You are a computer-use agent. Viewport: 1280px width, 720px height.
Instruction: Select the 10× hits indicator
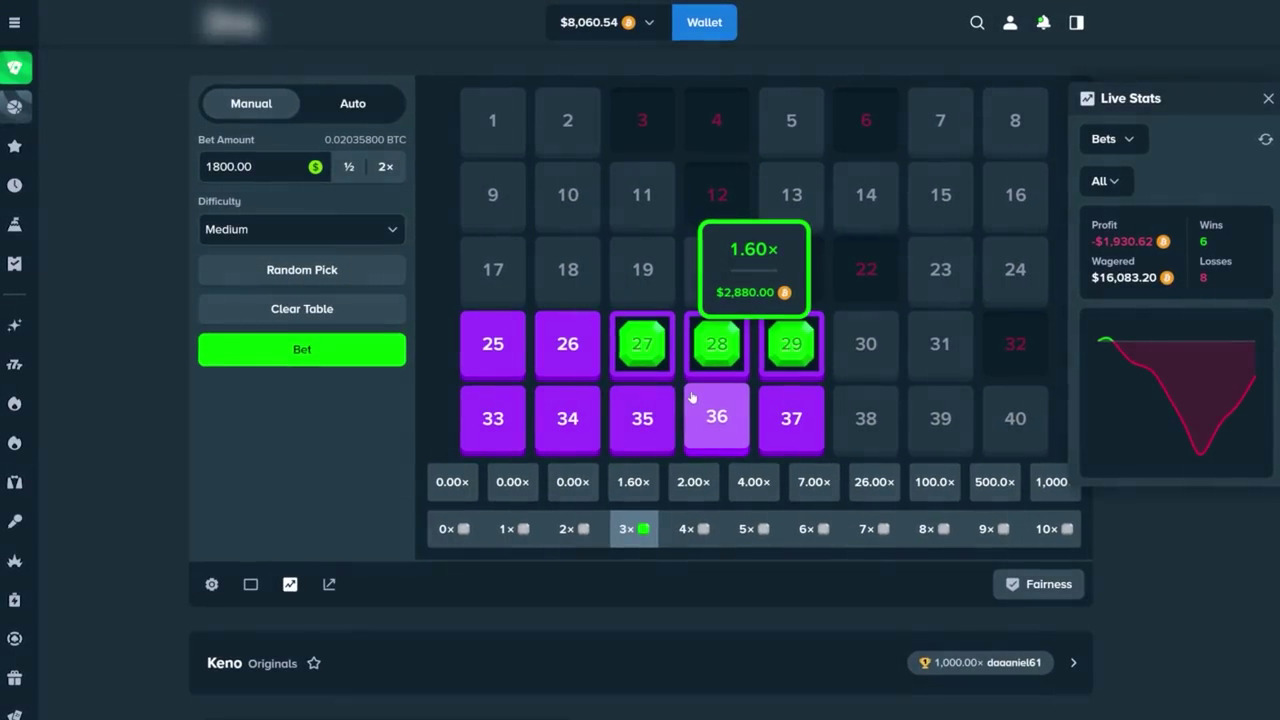[x=1054, y=529]
